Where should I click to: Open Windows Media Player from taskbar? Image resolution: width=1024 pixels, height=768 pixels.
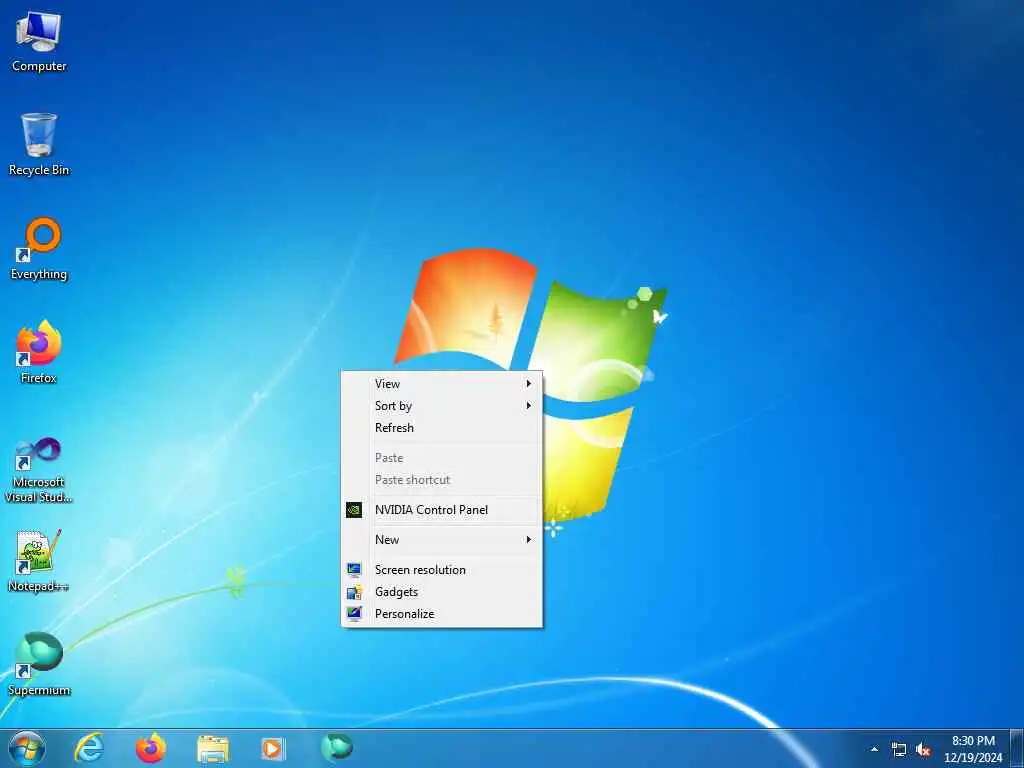tap(273, 748)
